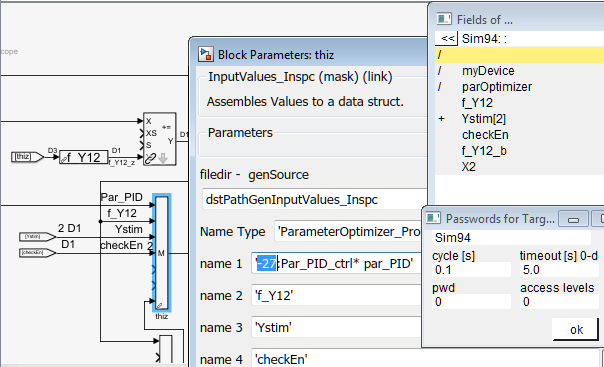Click the timeout [s] input field
The width and height of the screenshot is (604, 367).
click(x=559, y=270)
